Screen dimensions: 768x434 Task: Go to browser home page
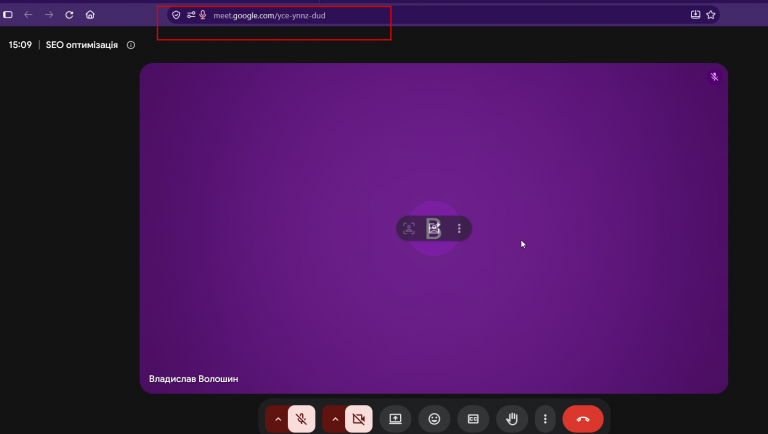point(90,15)
